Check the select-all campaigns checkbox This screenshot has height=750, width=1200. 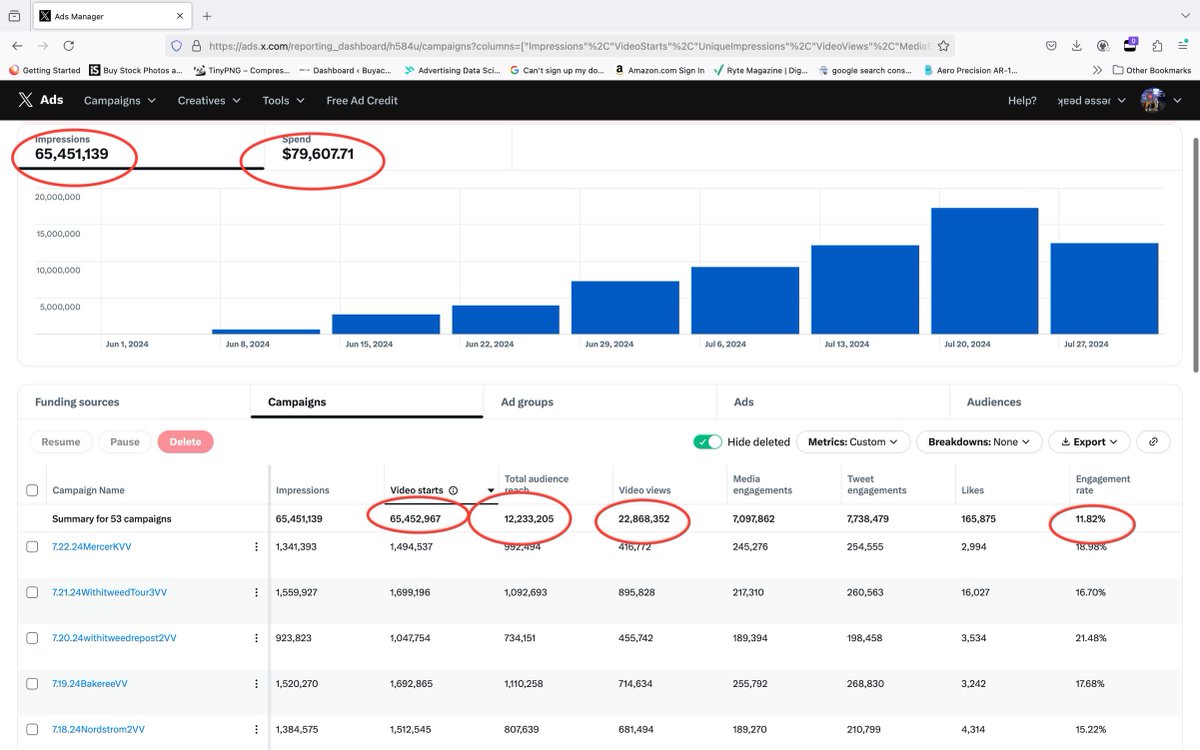32,491
